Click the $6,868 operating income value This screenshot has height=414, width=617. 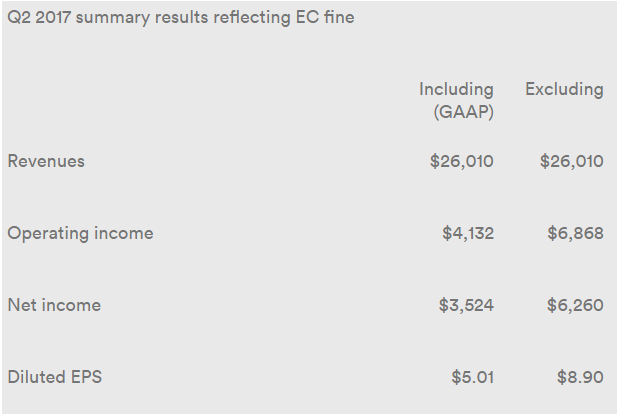[x=575, y=233]
